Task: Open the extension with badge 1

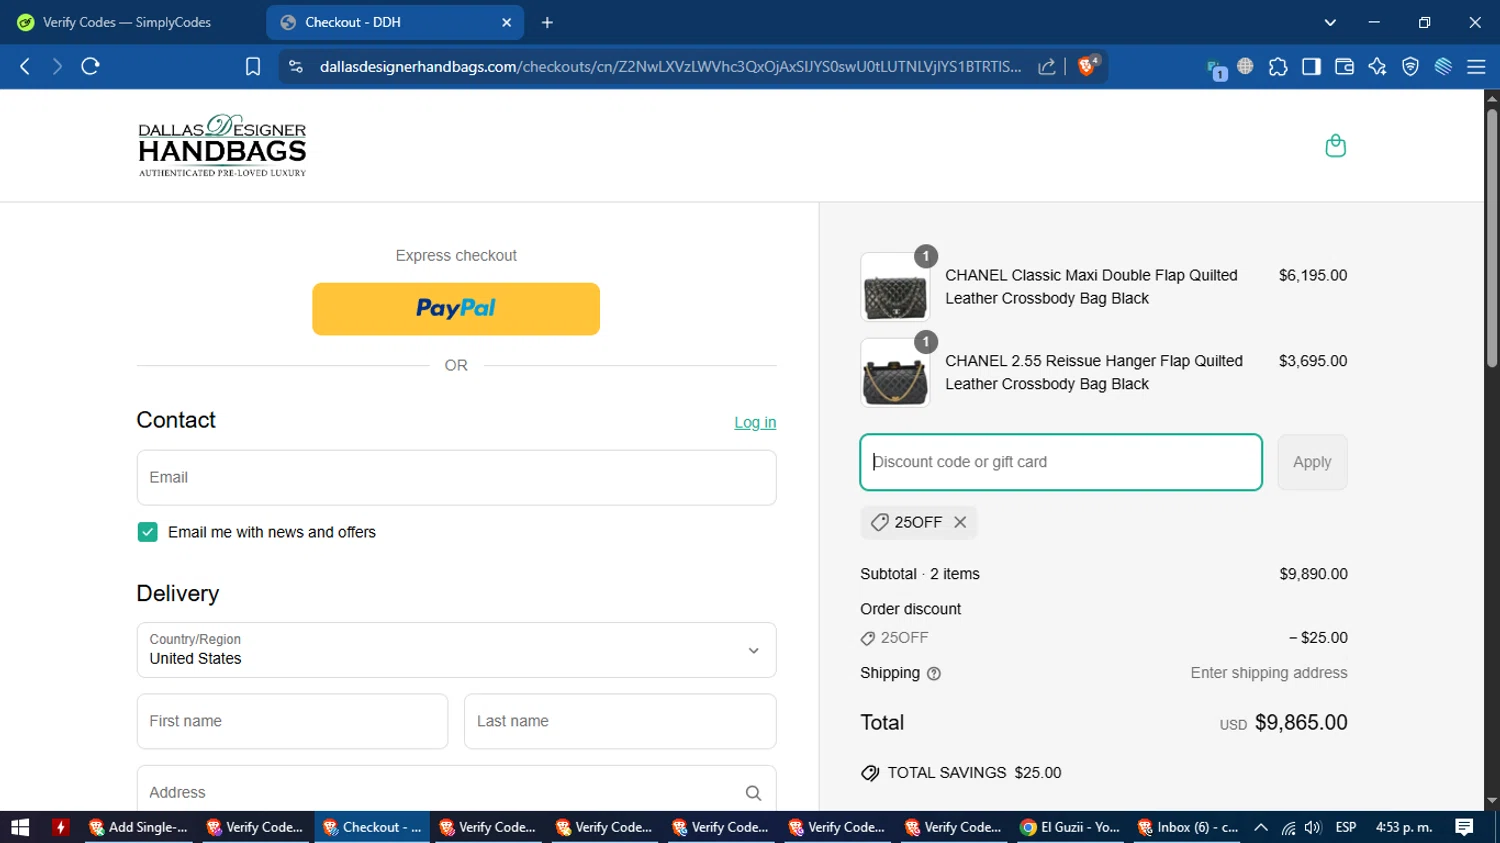Action: point(1216,68)
